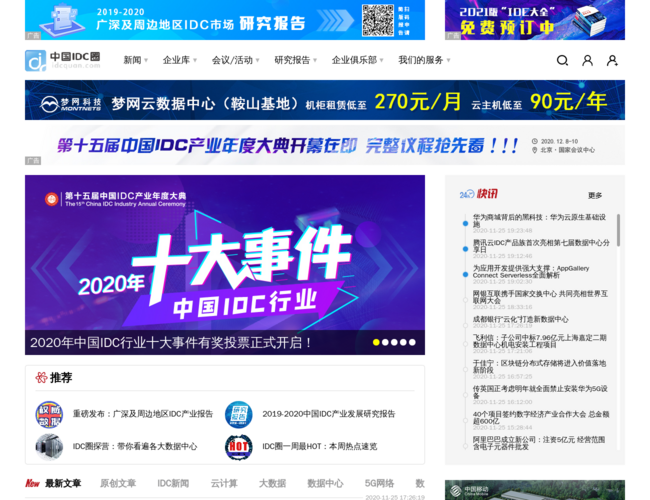Expand the 研究报告 menu dropdown

coord(296,60)
